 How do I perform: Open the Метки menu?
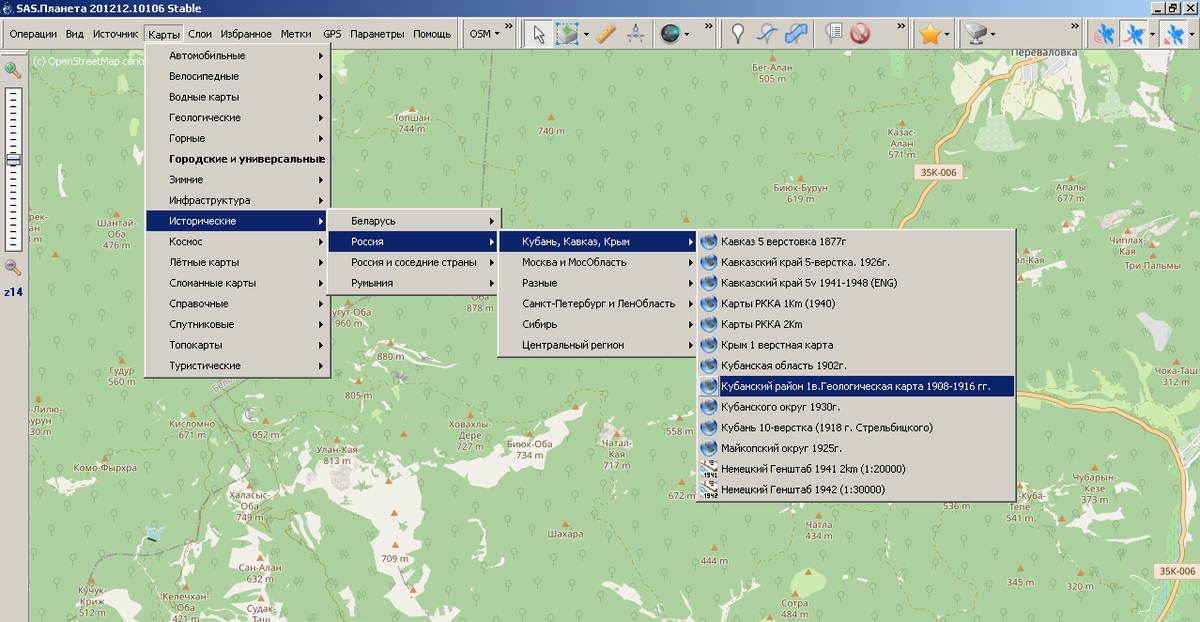pos(296,33)
